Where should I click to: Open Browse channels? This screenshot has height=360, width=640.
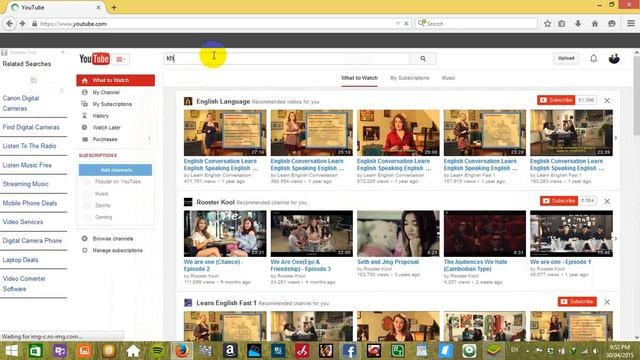tap(113, 239)
